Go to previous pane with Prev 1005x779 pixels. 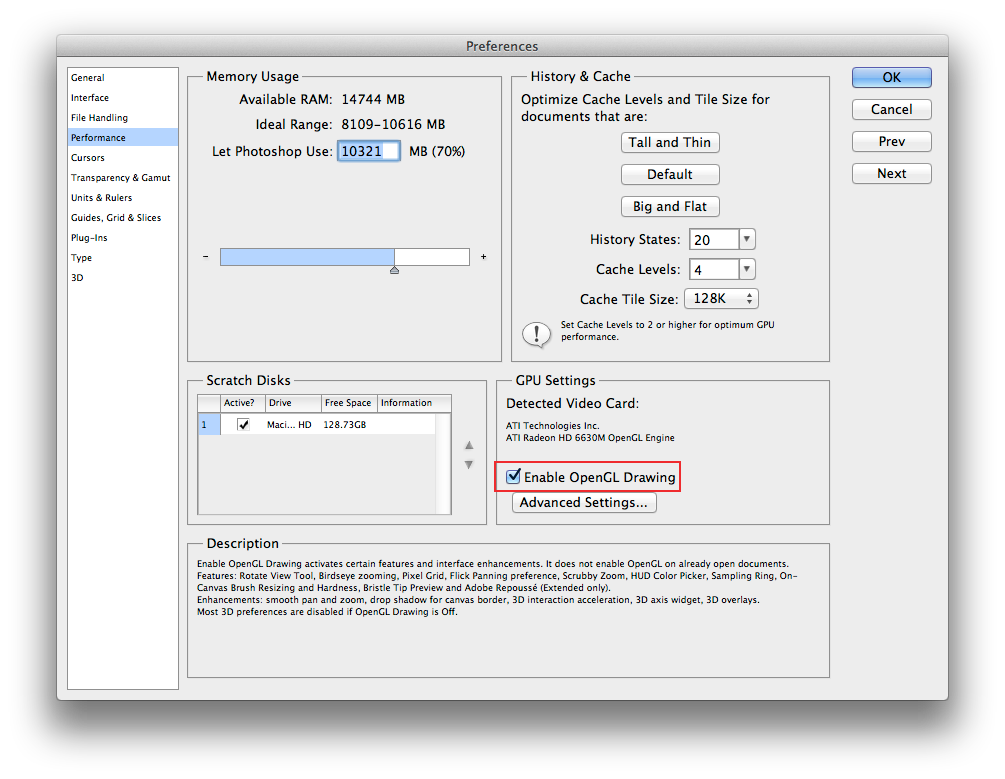pos(892,142)
